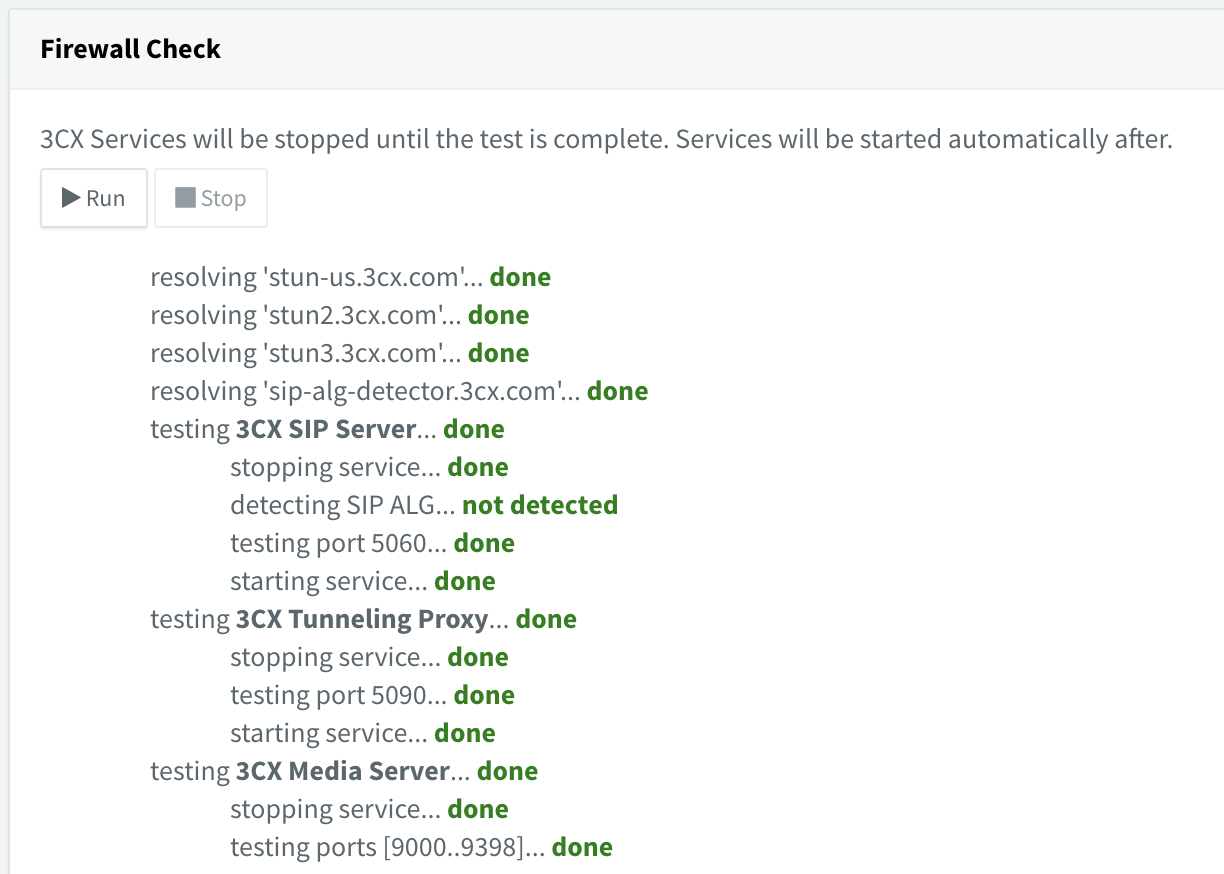Select the 'Firewall Check' panel heading
Screen dimensions: 1224x874
(131, 49)
